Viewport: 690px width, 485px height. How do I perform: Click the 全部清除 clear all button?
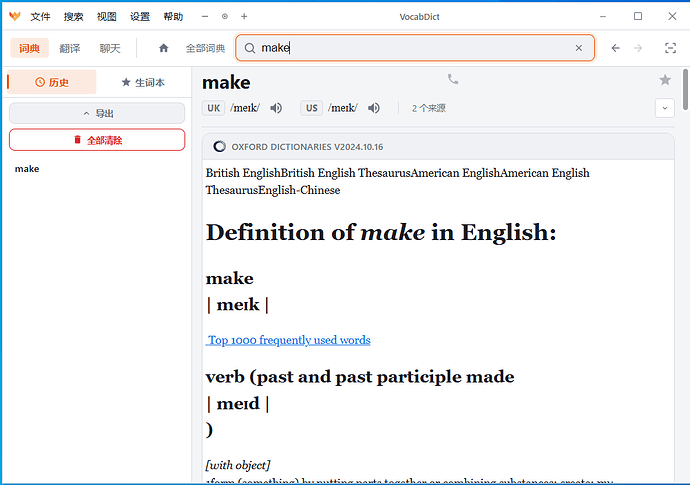click(97, 140)
